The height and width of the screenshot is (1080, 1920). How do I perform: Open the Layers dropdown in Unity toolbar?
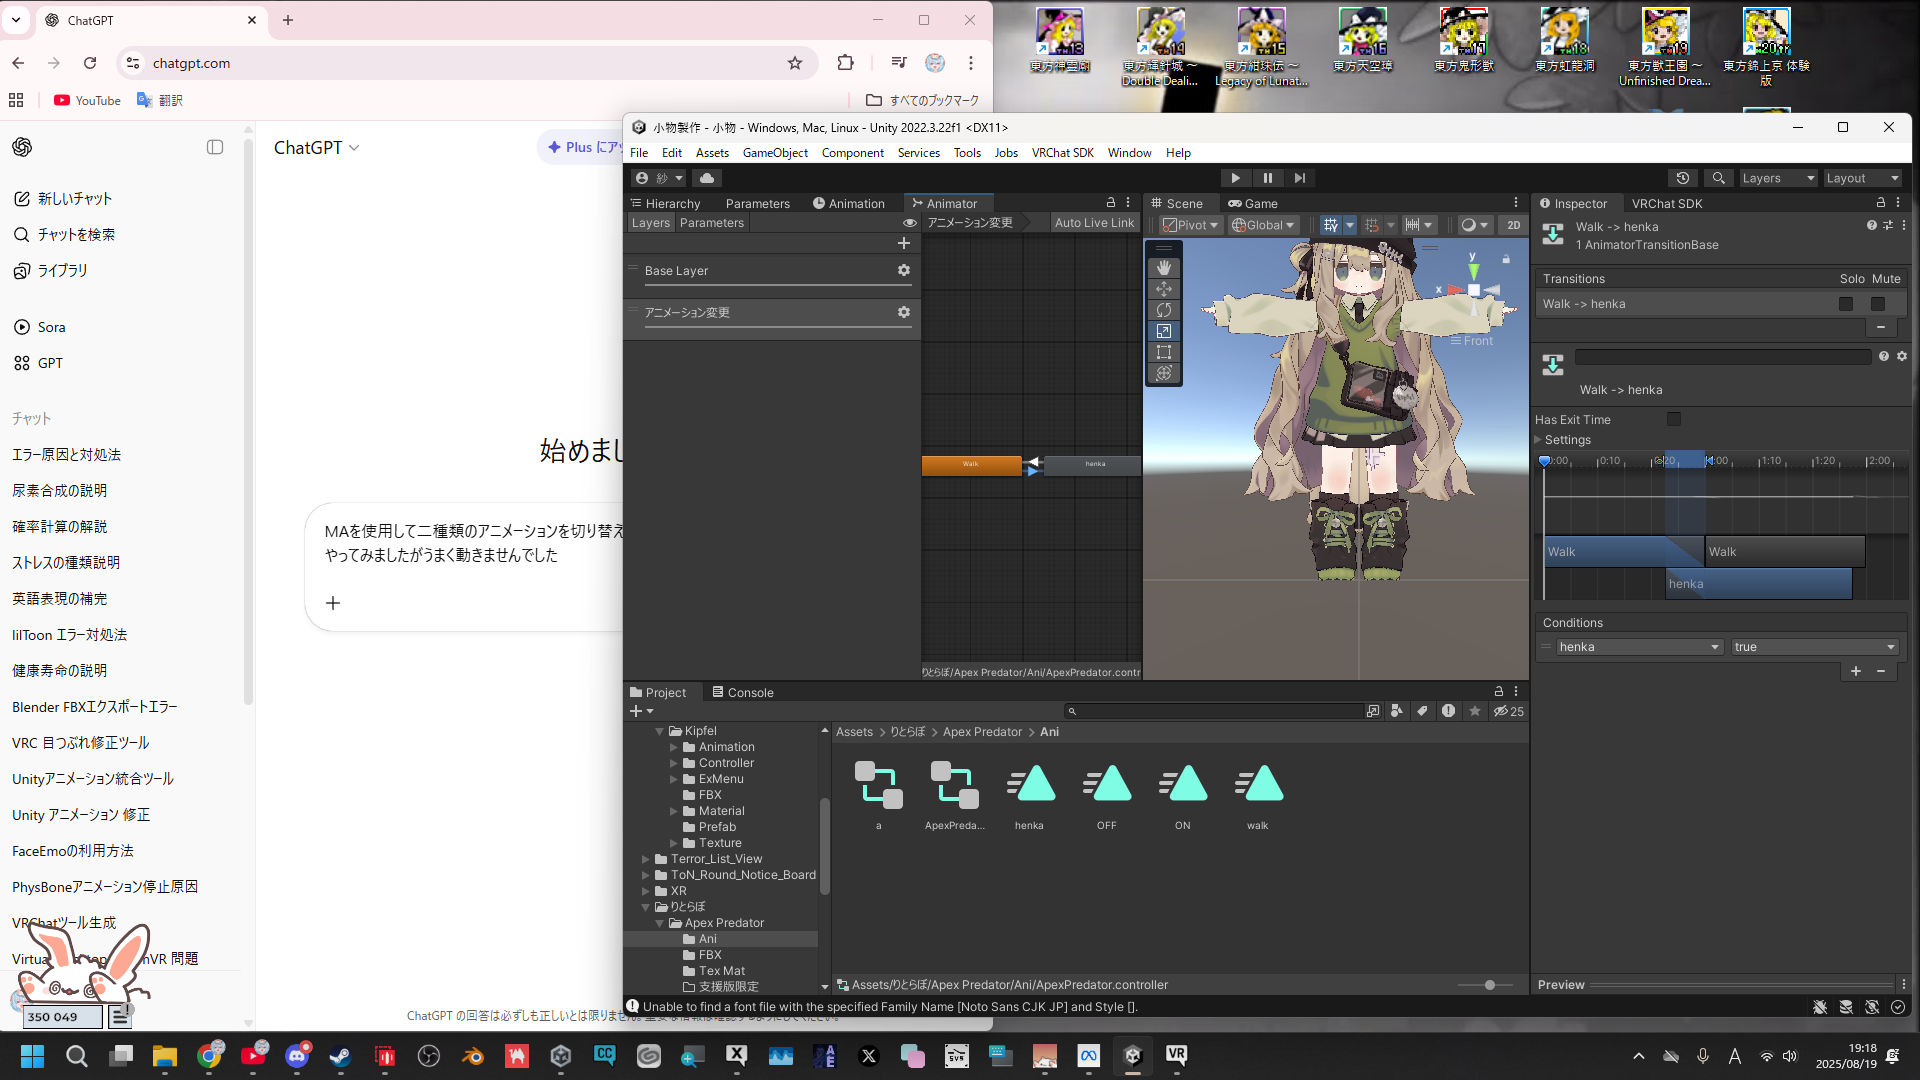(1777, 178)
